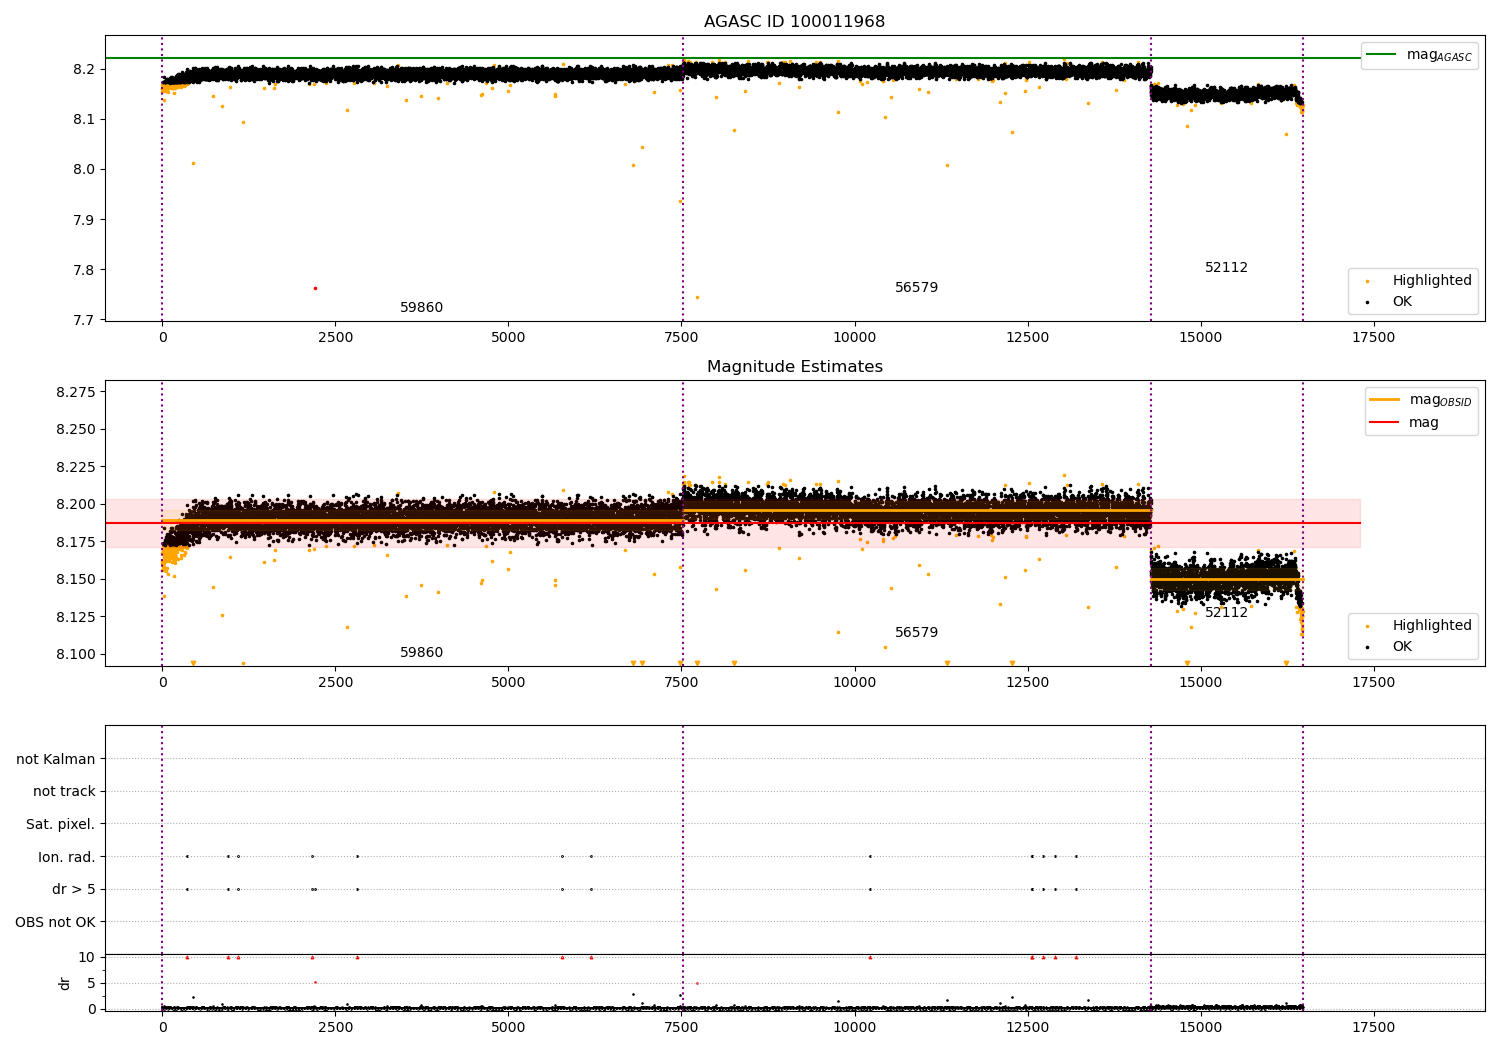Click the '8.275' y-tick label

click(76, 392)
